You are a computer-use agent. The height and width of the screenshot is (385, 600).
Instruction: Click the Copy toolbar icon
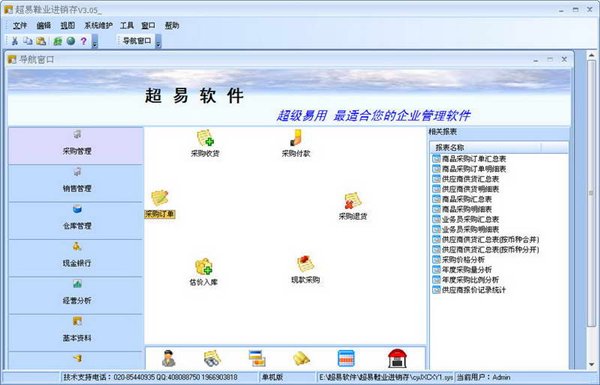(x=28, y=41)
